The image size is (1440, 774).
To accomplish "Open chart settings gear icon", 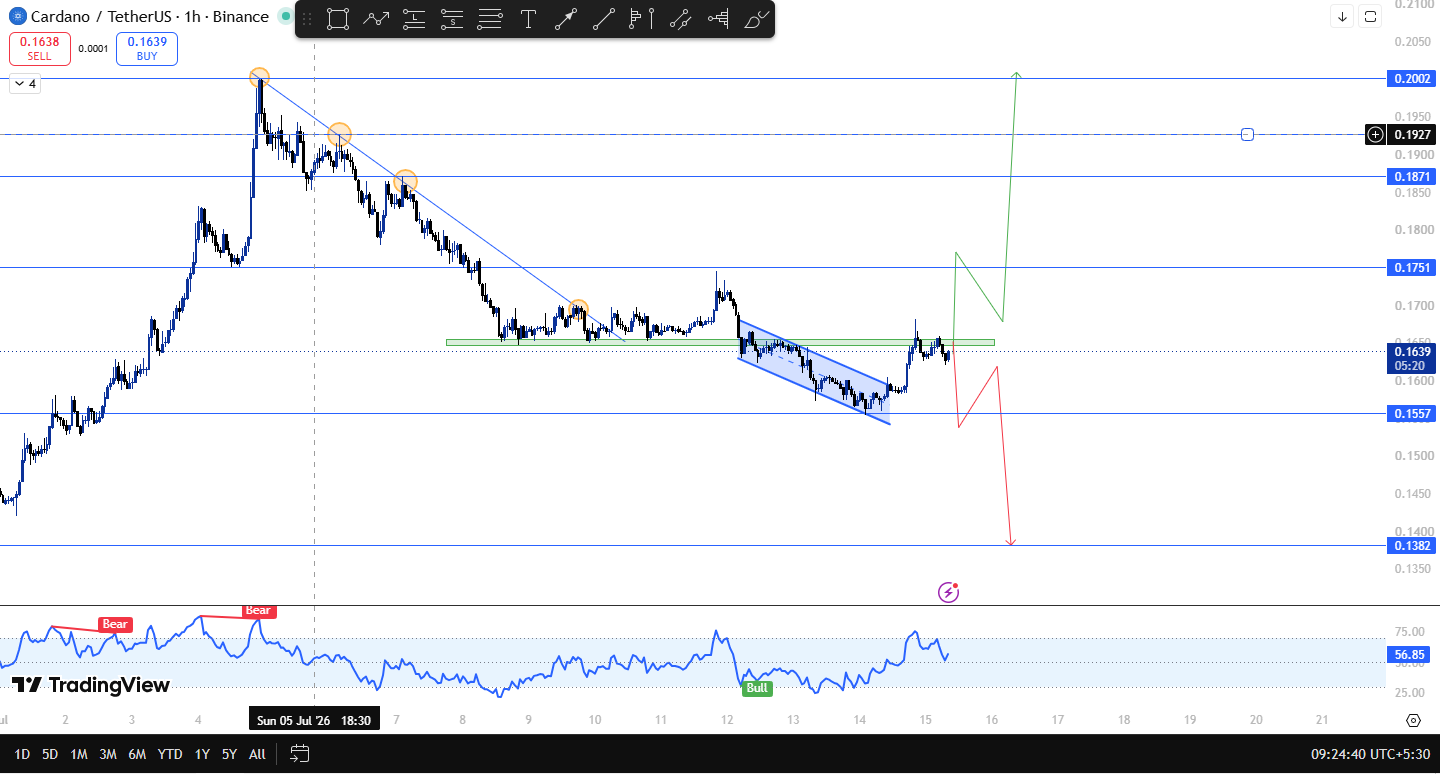I will [x=1413, y=720].
